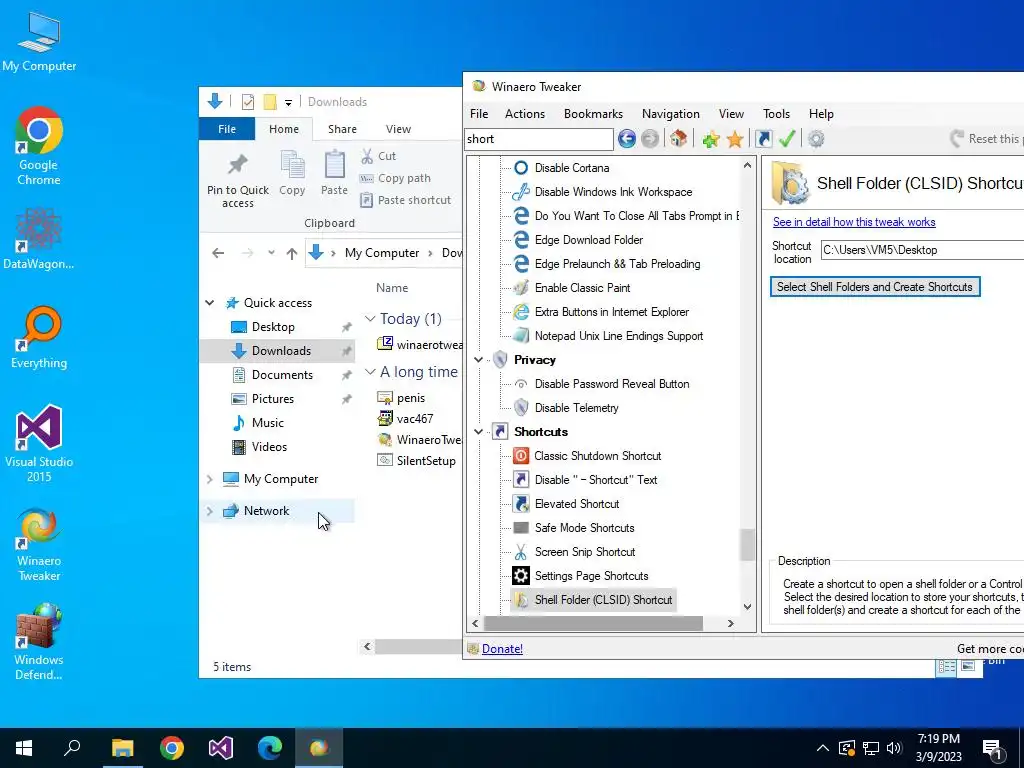Open notification center icon in system tray

993,748
